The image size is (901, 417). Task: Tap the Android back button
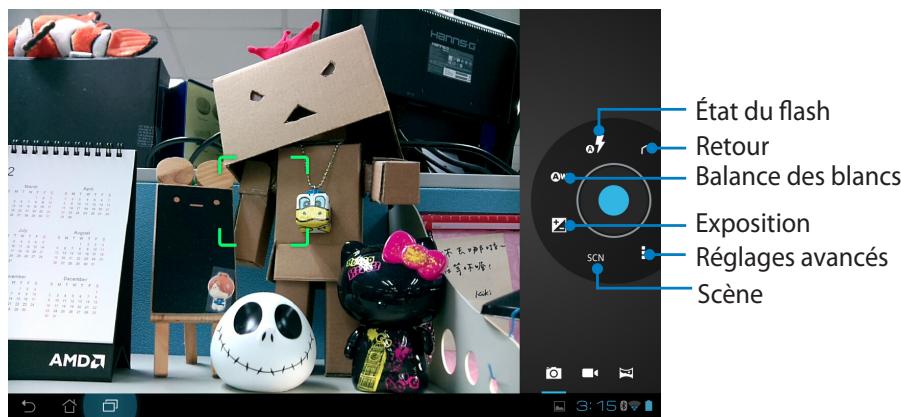pos(28,406)
